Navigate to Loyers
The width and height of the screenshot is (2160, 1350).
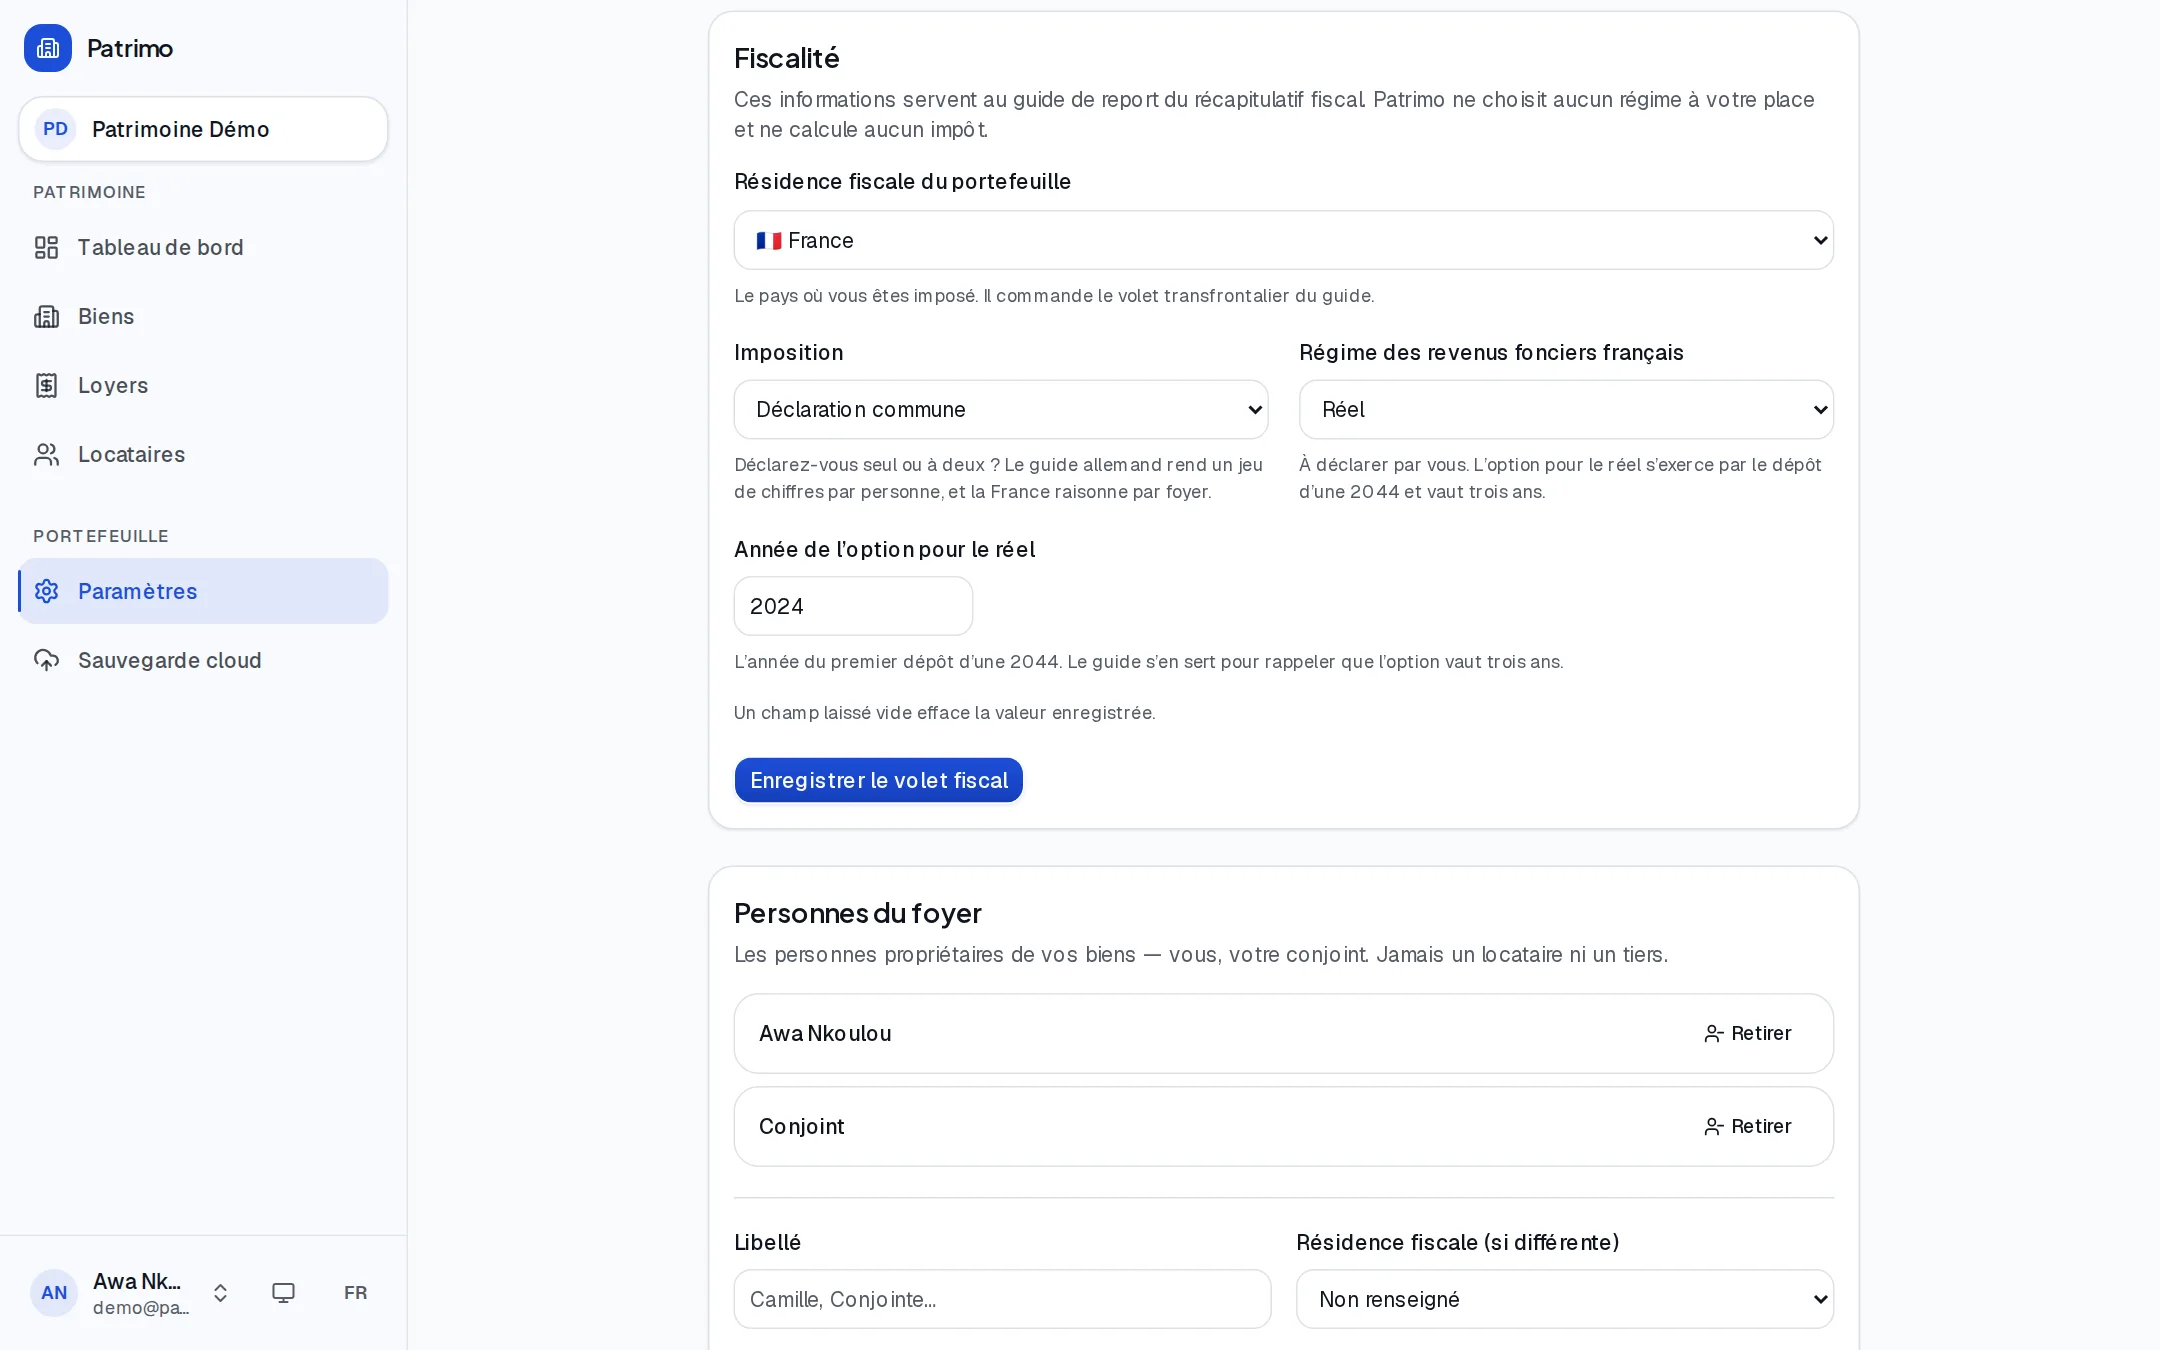tap(203, 385)
